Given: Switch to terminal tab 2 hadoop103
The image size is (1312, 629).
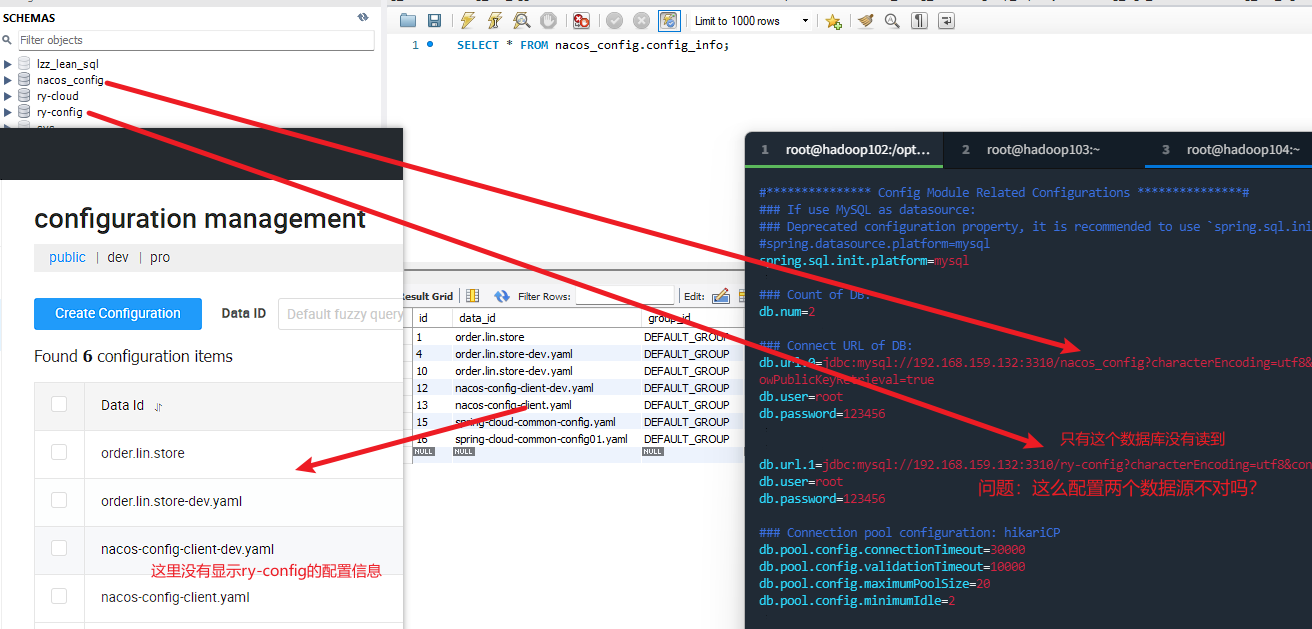Looking at the screenshot, I should tap(1043, 149).
